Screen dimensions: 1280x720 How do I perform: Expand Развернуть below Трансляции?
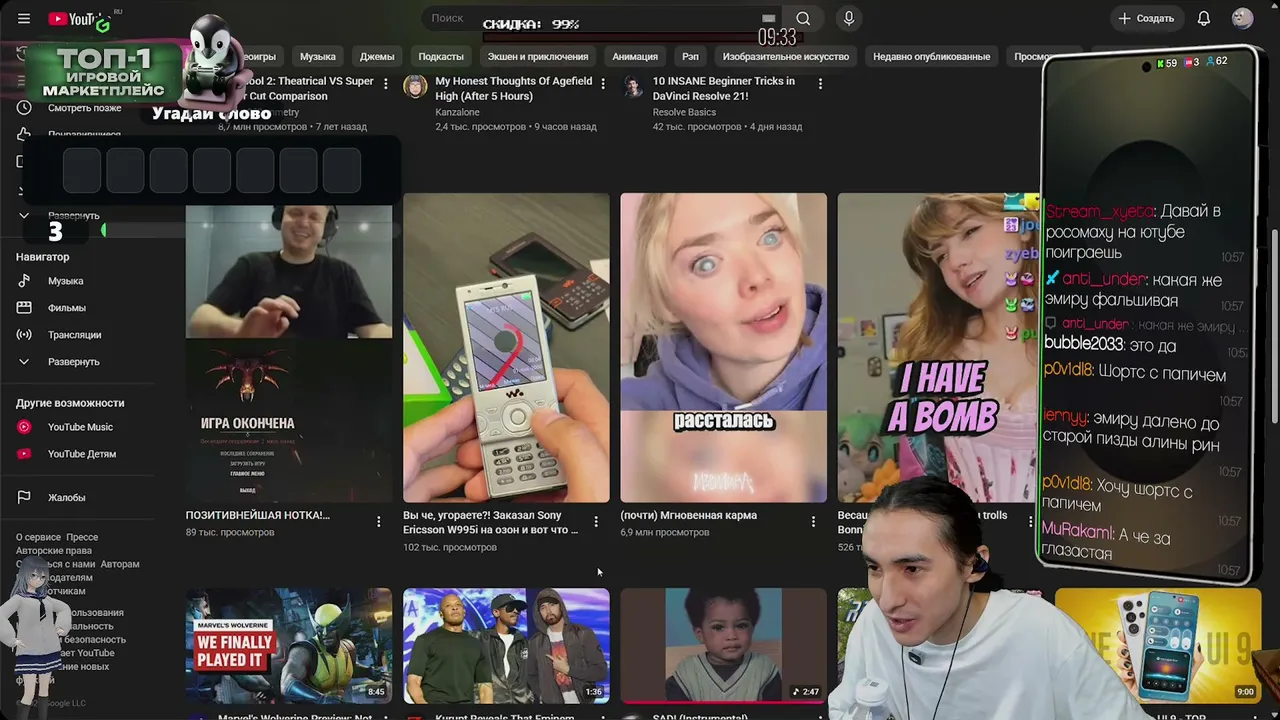pyautogui.click(x=73, y=362)
